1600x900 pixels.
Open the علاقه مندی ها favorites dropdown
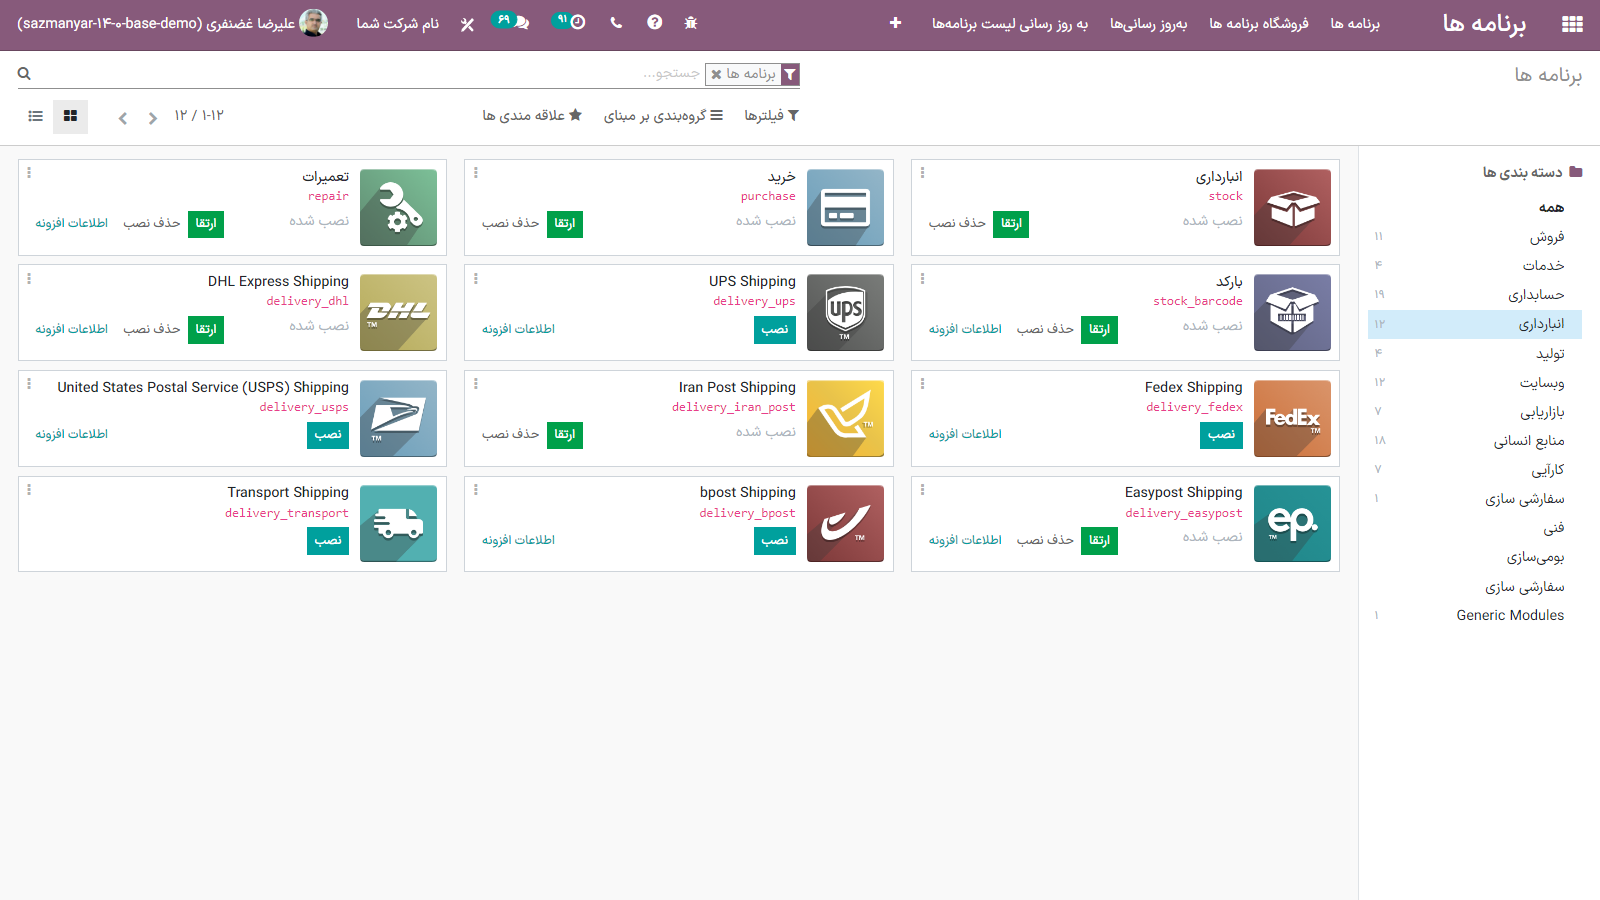(532, 116)
